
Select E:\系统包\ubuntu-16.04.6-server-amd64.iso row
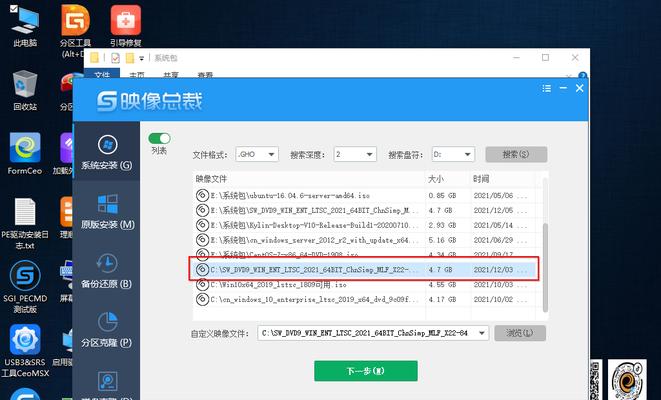(x=365, y=195)
